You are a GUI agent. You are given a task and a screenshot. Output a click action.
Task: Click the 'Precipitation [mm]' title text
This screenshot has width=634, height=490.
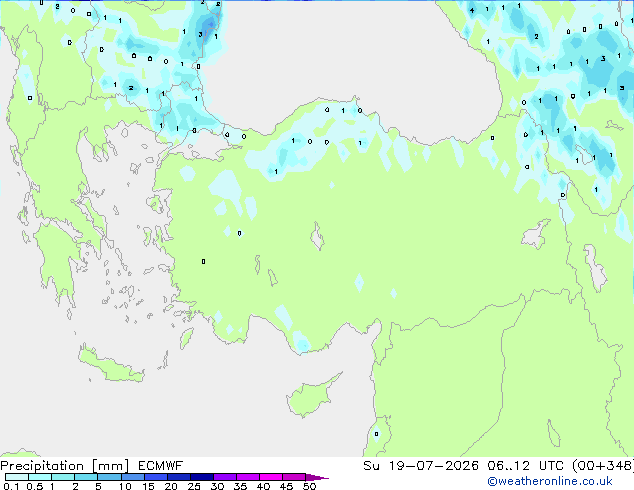[65, 466]
